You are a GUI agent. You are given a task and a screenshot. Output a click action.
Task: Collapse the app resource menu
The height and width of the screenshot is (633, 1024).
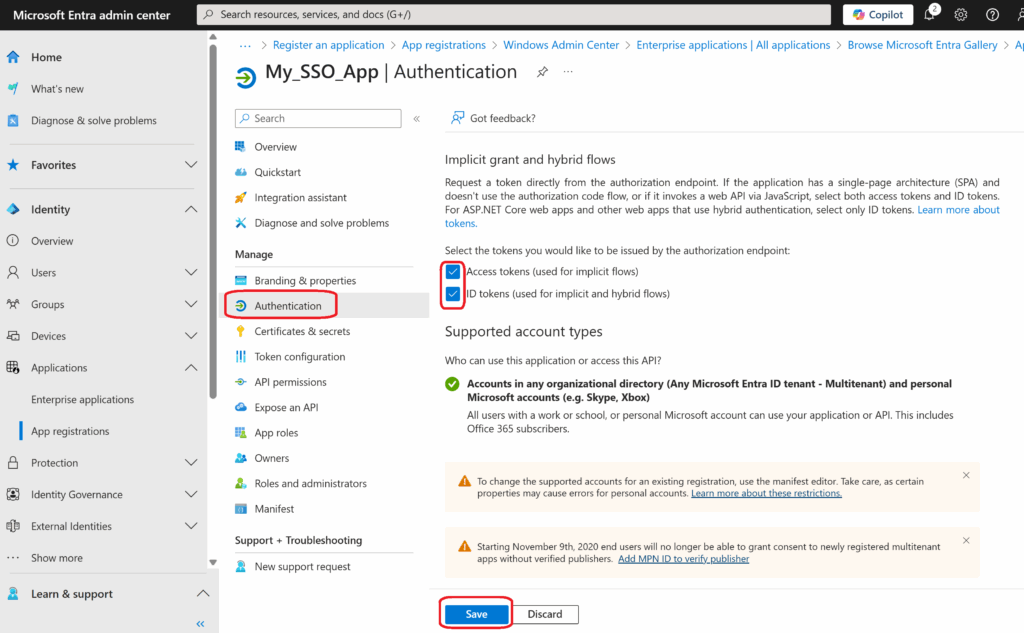click(417, 118)
